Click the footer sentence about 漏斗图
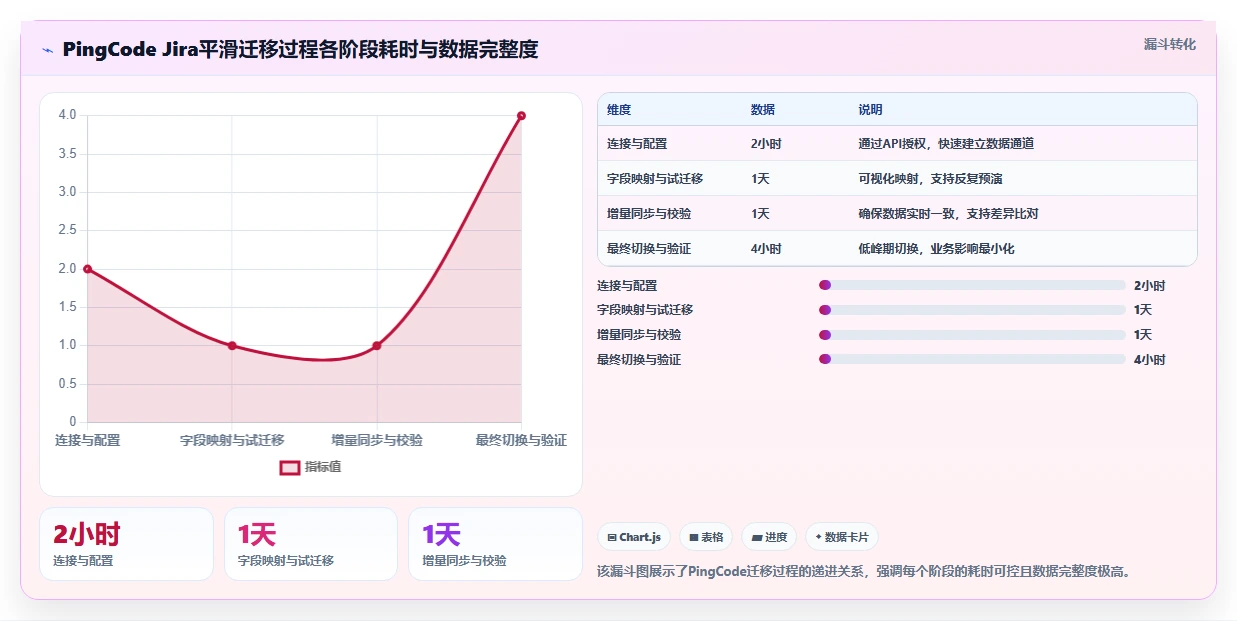The width and height of the screenshot is (1237, 621). 864,572
